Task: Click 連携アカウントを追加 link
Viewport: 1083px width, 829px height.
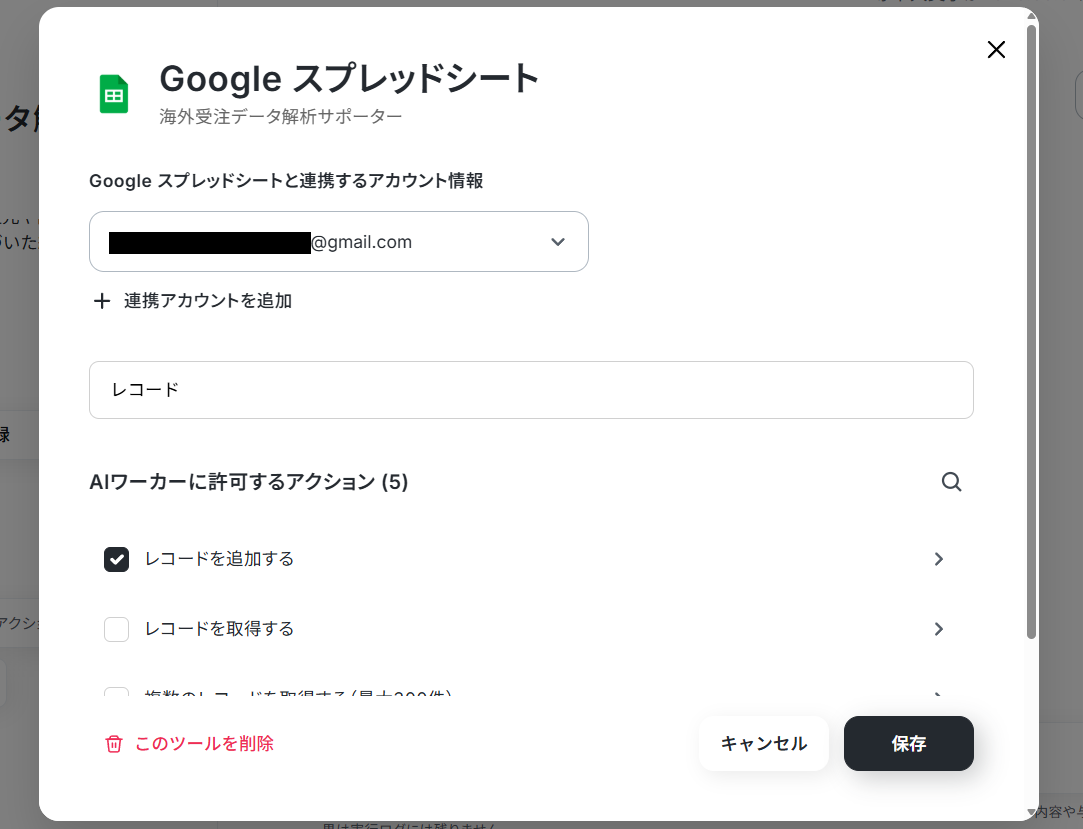Action: pyautogui.click(x=208, y=301)
